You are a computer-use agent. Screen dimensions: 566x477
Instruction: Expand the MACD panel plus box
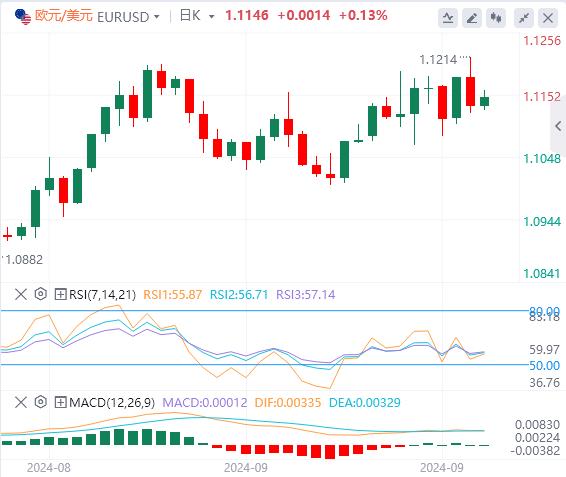[60, 402]
